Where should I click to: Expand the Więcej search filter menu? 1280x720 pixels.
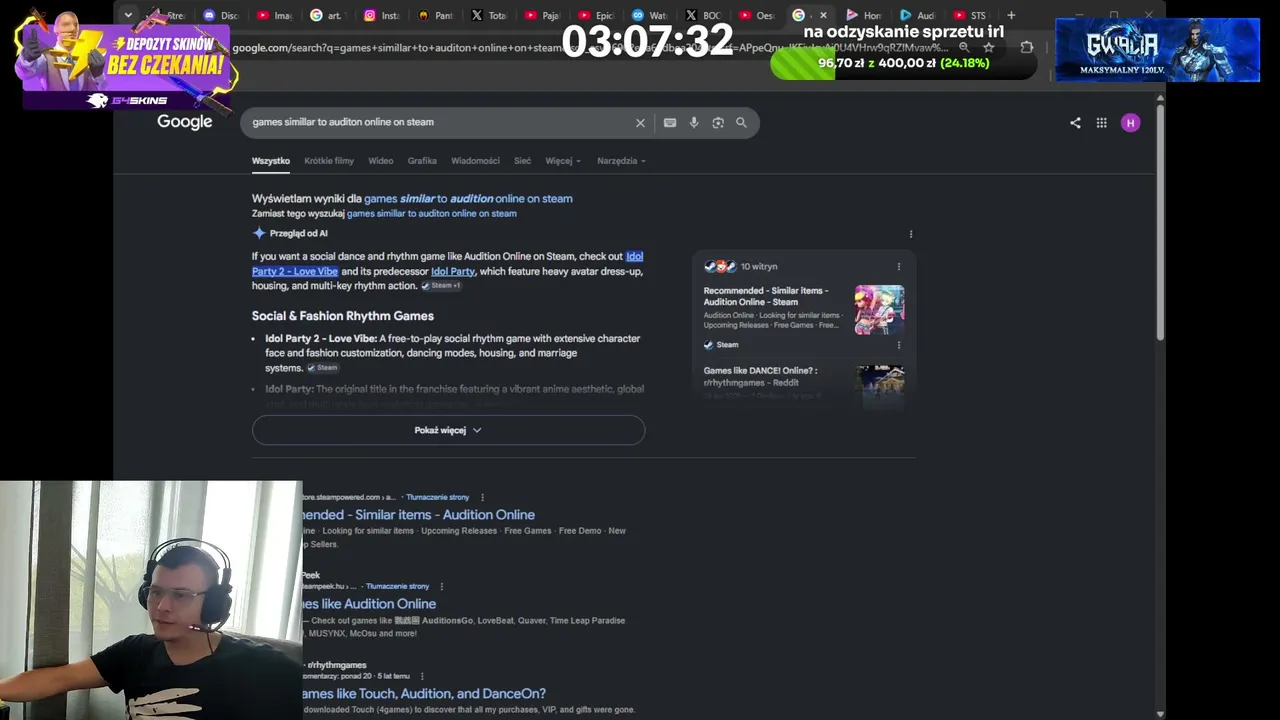562,161
